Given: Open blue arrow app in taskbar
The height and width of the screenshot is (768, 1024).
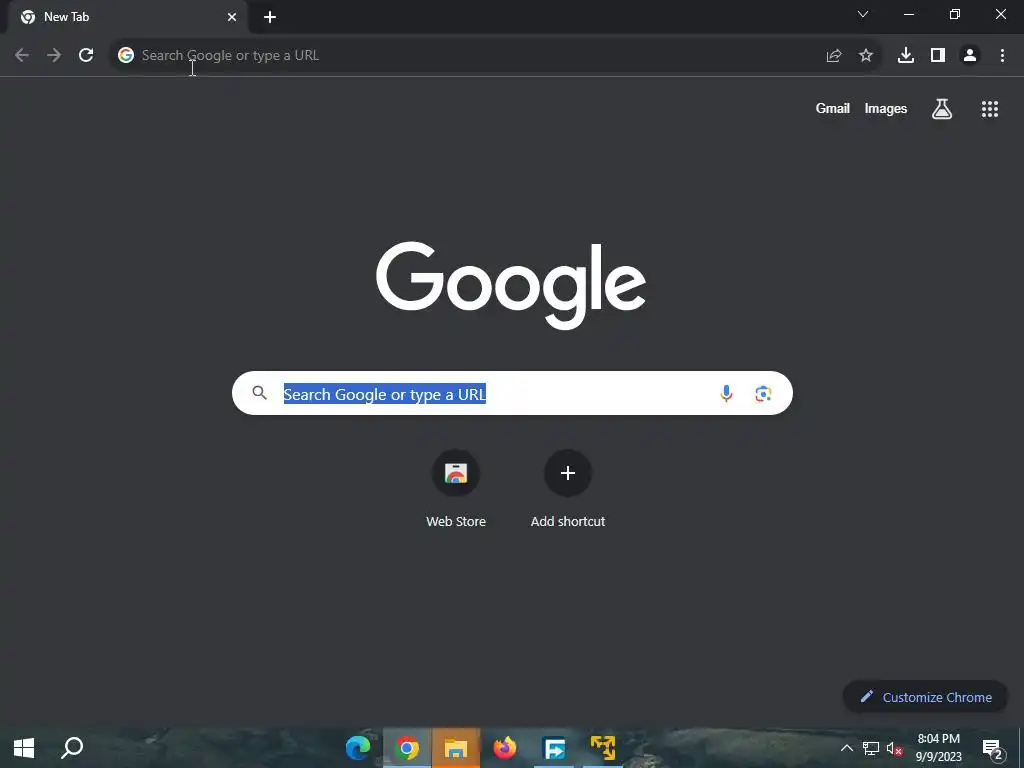Looking at the screenshot, I should [554, 748].
